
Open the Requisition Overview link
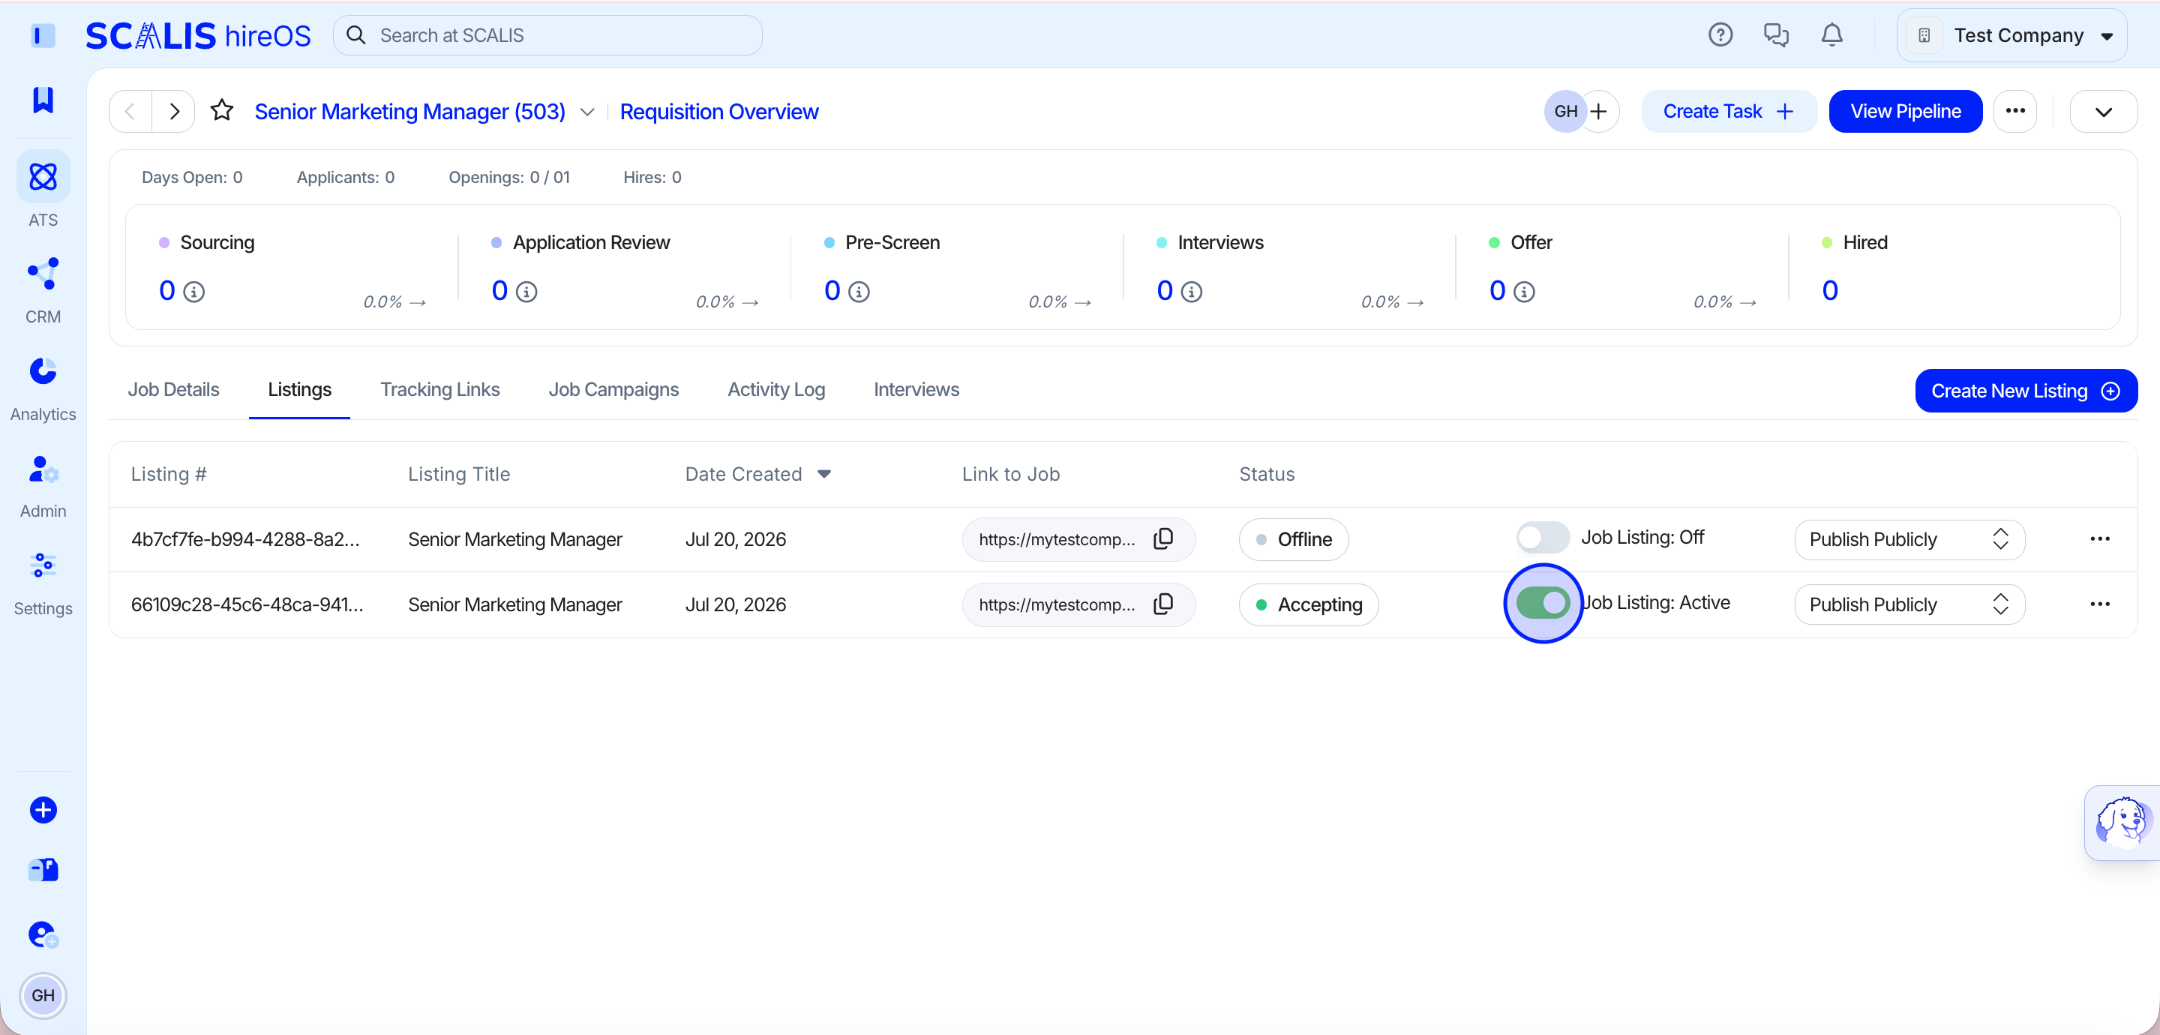pyautogui.click(x=719, y=112)
